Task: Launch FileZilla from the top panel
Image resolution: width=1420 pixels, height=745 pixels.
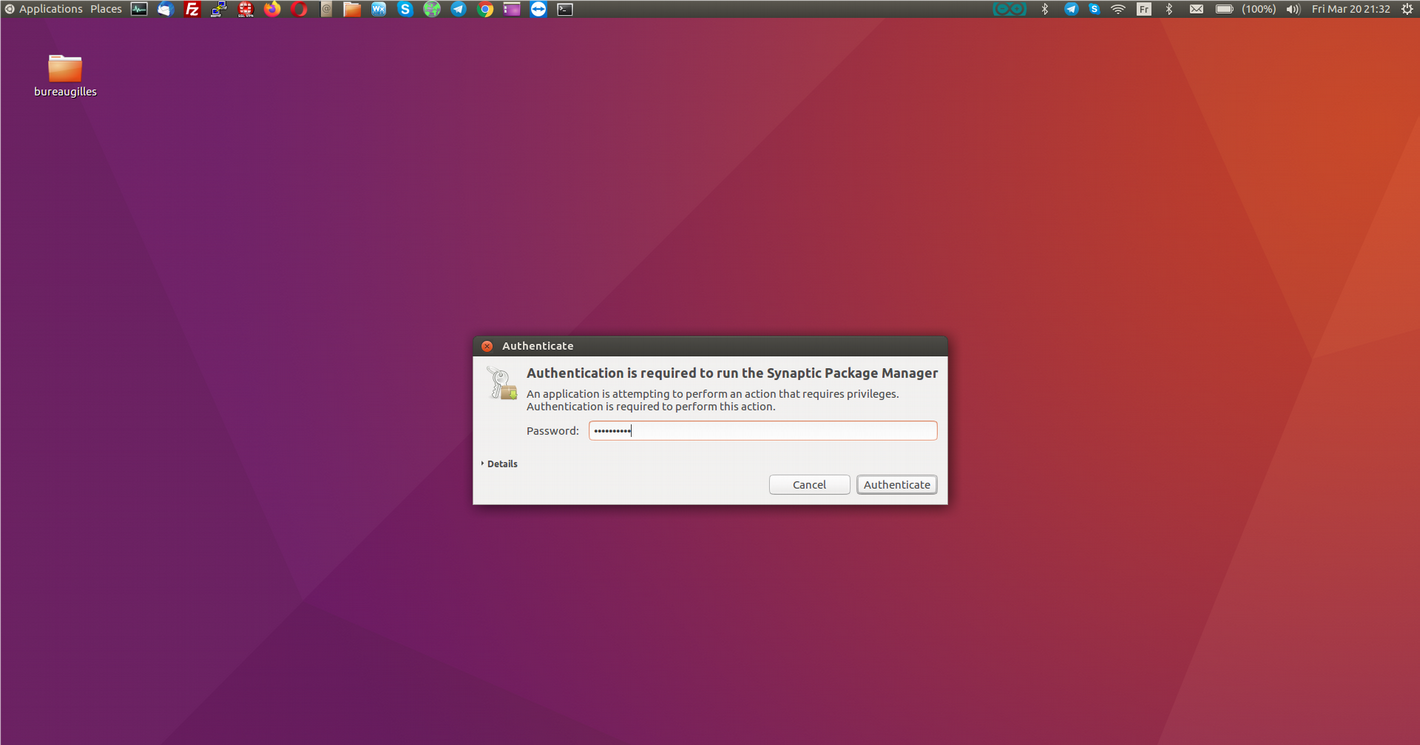Action: pyautogui.click(x=192, y=9)
